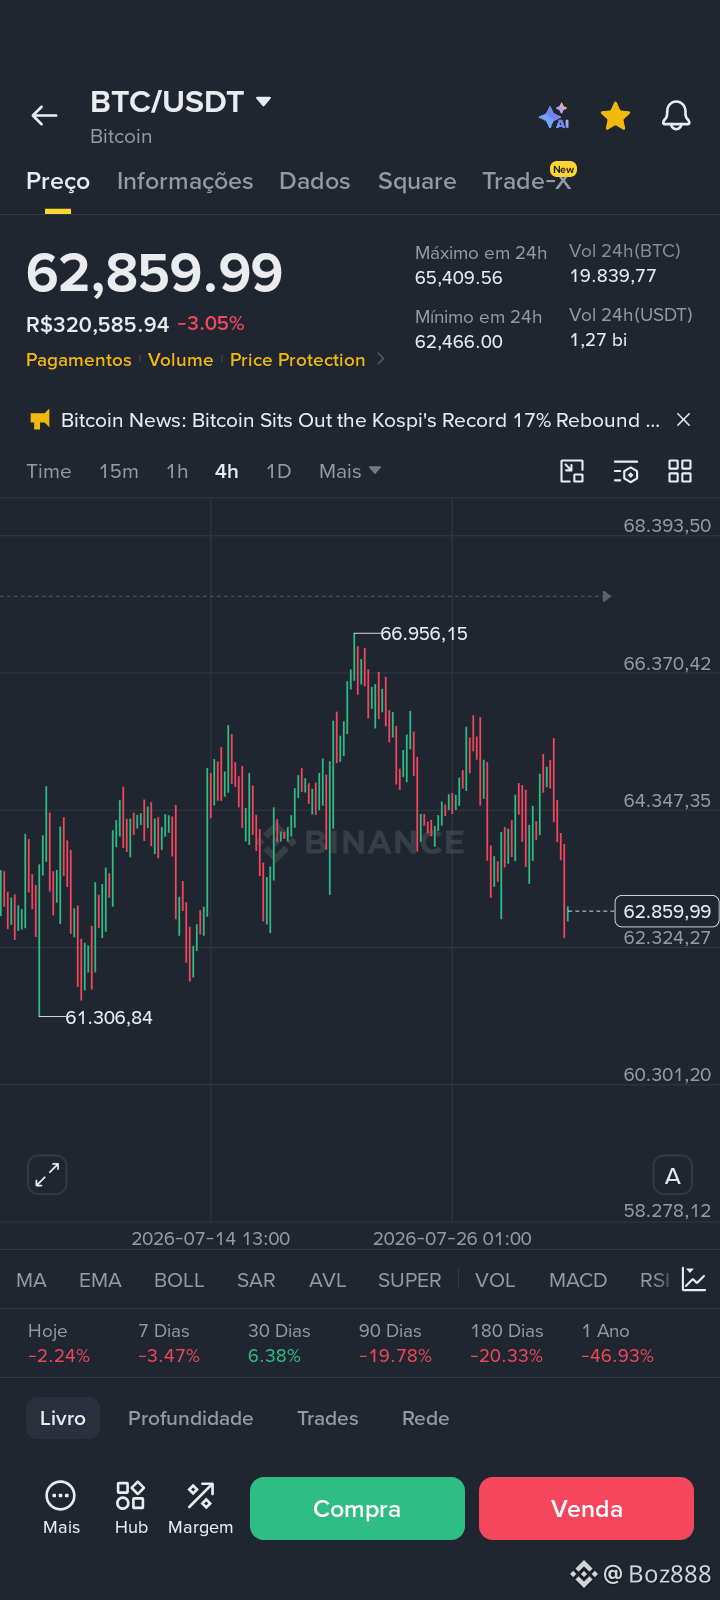720x1600 pixels.
Task: Tap the current price label 62.859,99
Action: point(667,911)
